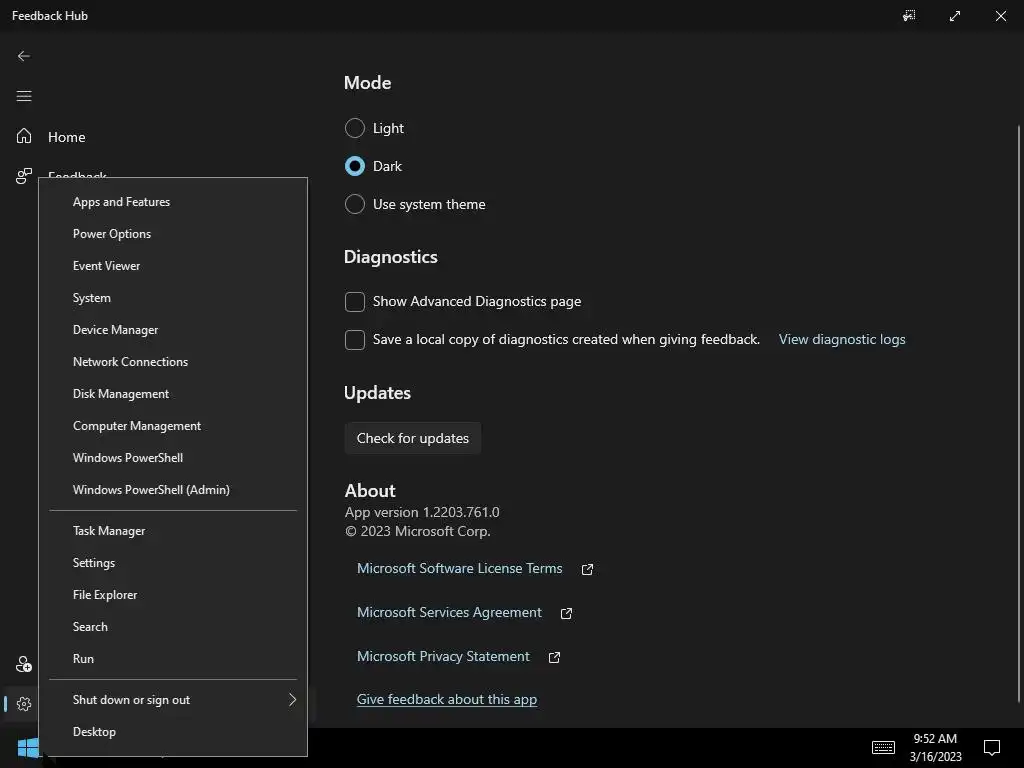This screenshot has width=1024, height=768.
Task: Select Use system theme option
Action: (355, 204)
